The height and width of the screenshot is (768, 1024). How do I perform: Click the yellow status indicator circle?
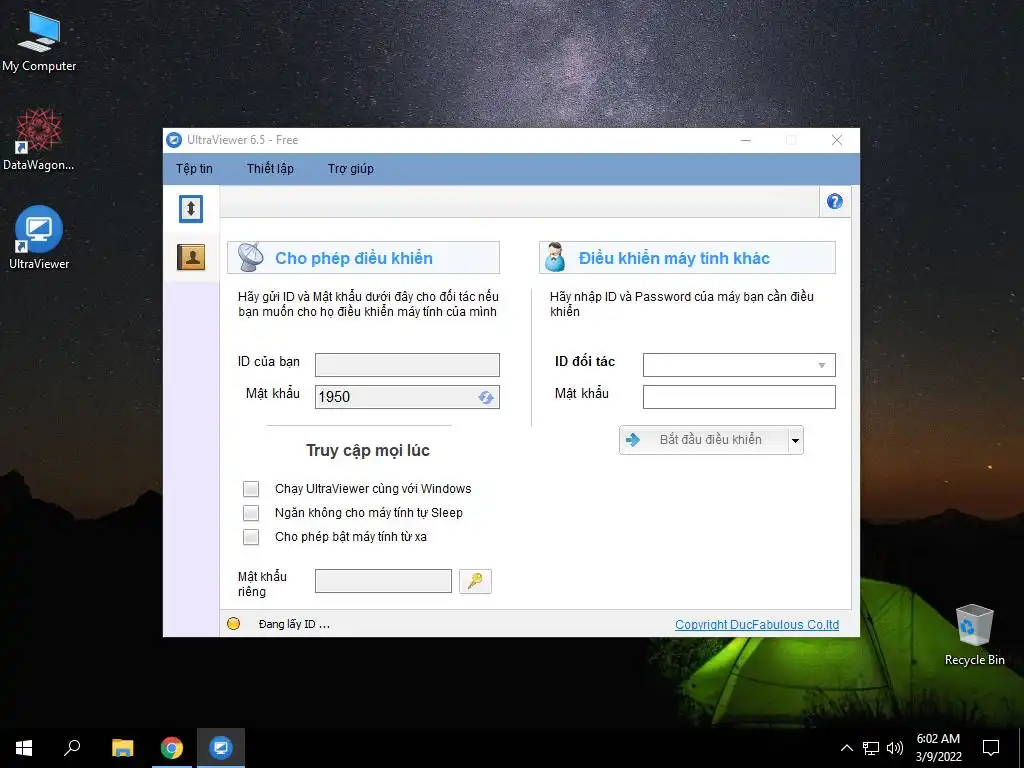click(x=233, y=624)
